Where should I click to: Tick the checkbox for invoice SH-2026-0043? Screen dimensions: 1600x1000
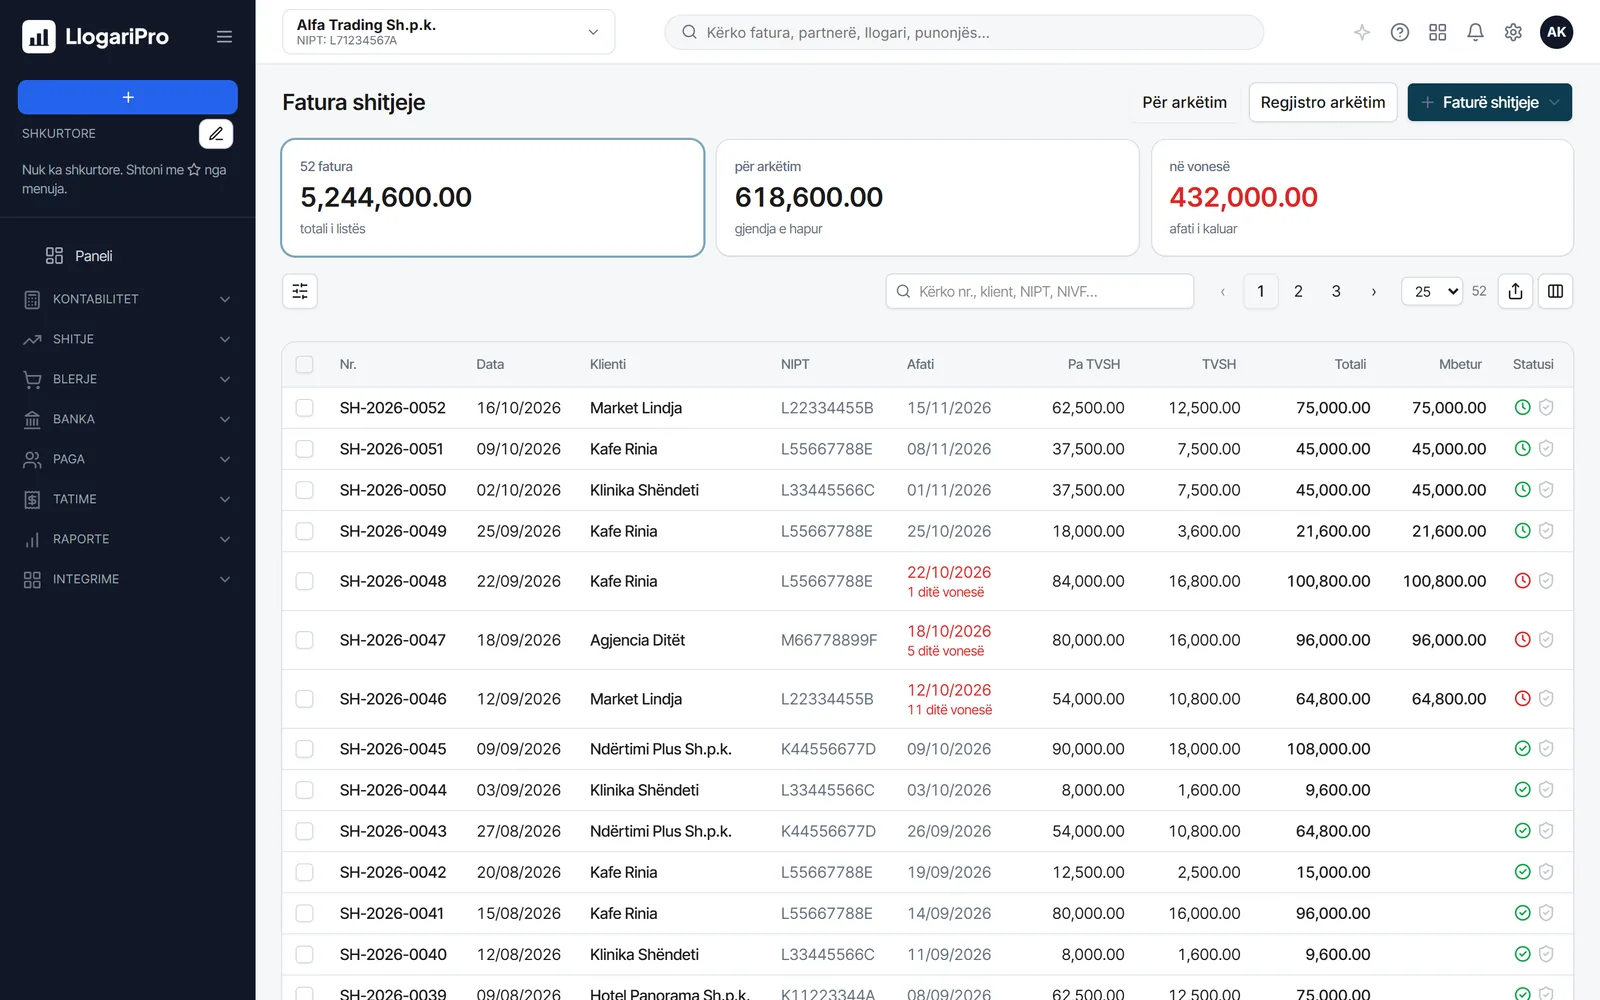tap(305, 831)
